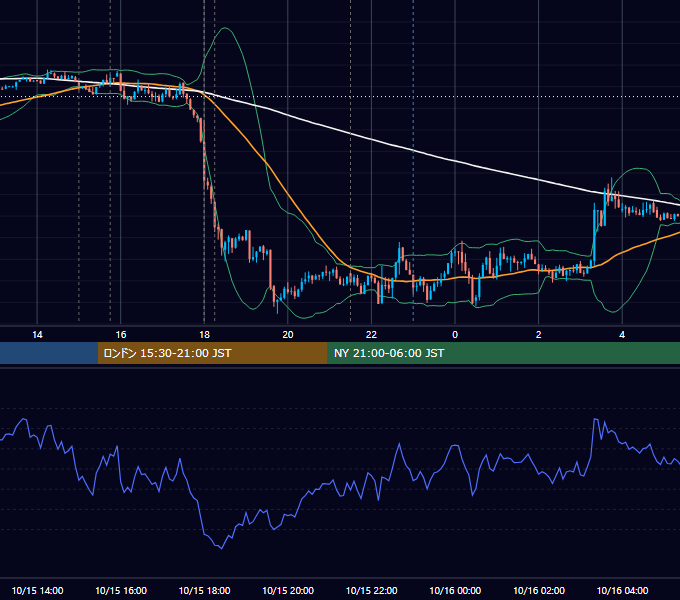This screenshot has width=680, height=600.
Task: Click the 10/16 04:00 time label
Action: tap(622, 590)
